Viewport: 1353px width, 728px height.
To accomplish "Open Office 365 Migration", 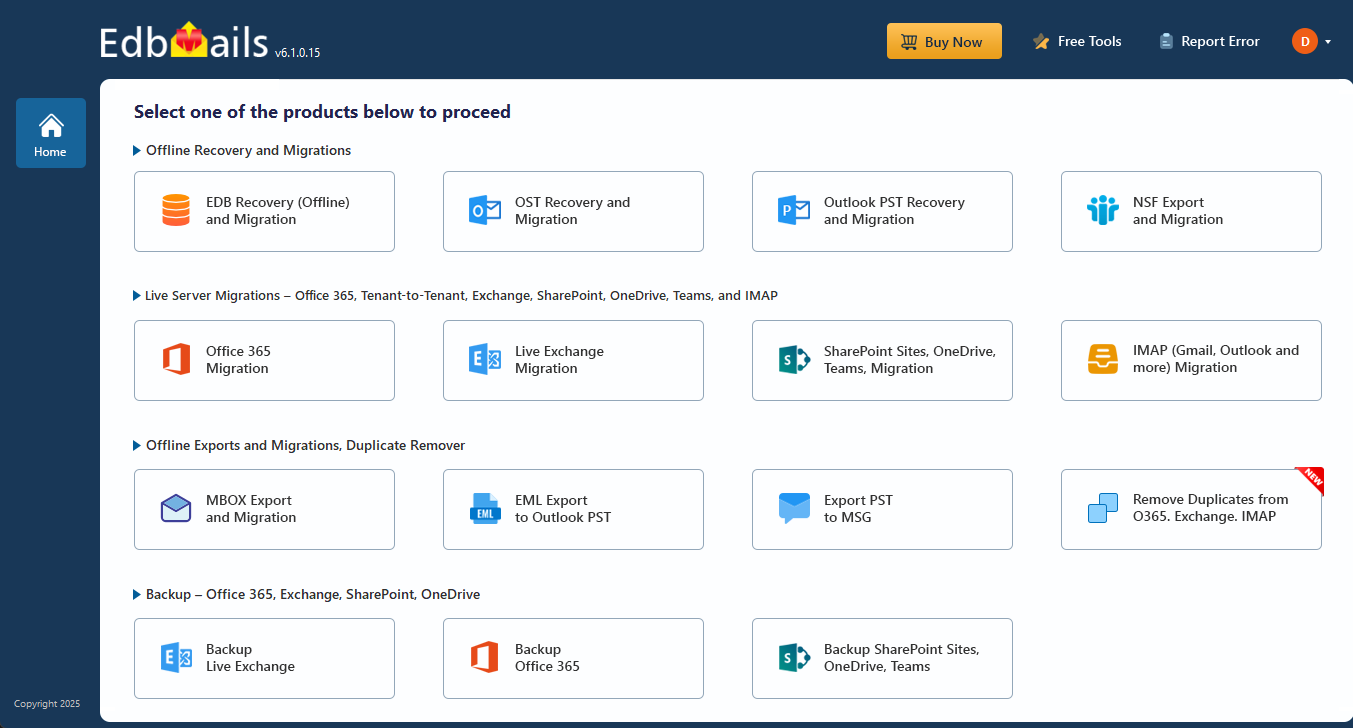I will point(175,360).
